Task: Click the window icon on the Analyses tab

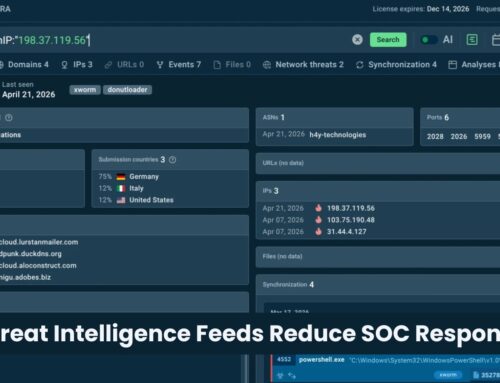Action: click(452, 65)
